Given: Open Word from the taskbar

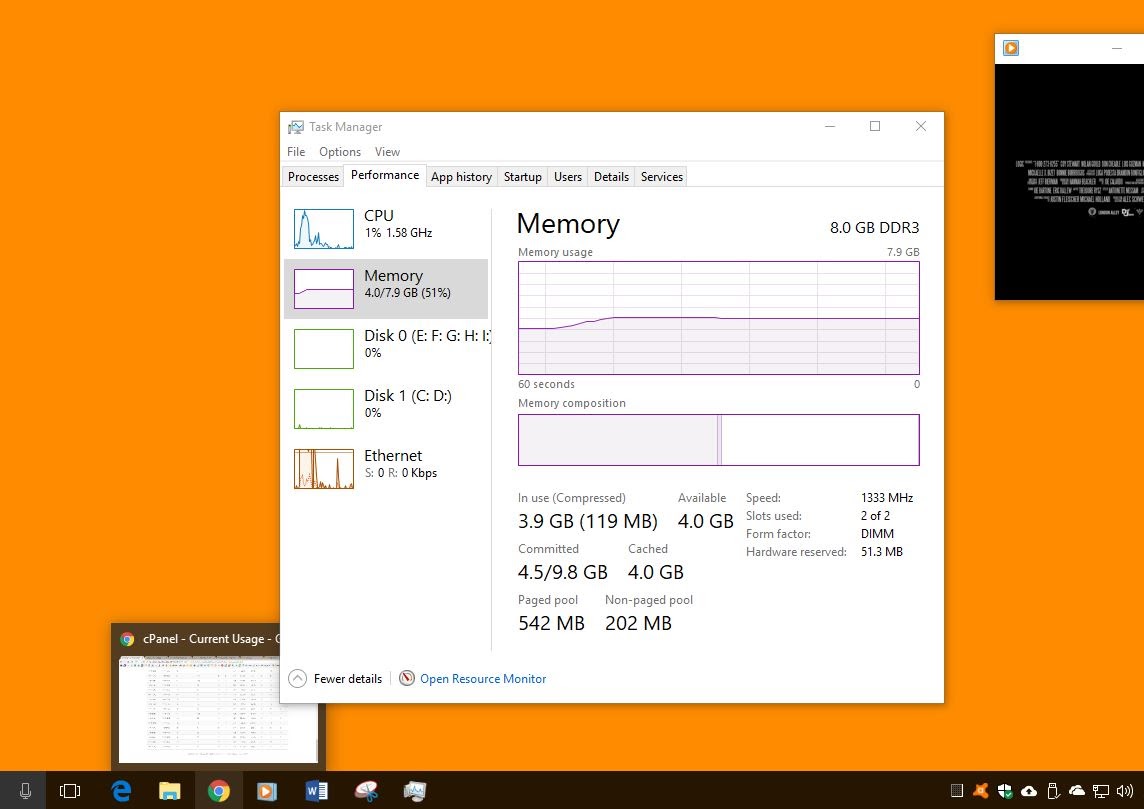Looking at the screenshot, I should pyautogui.click(x=316, y=791).
